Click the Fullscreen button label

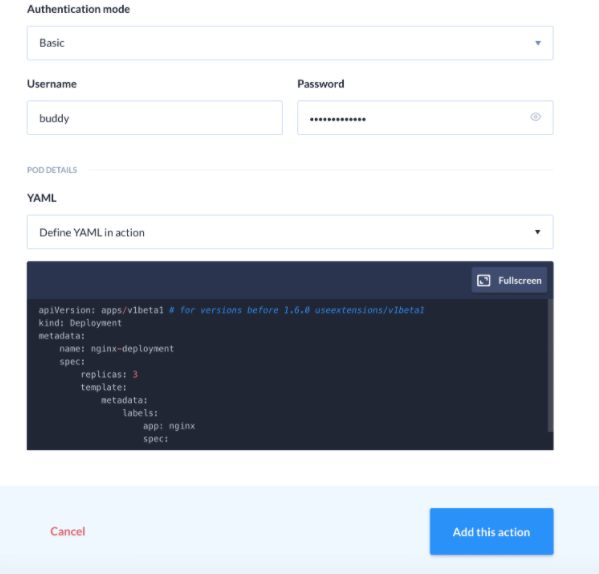520,281
